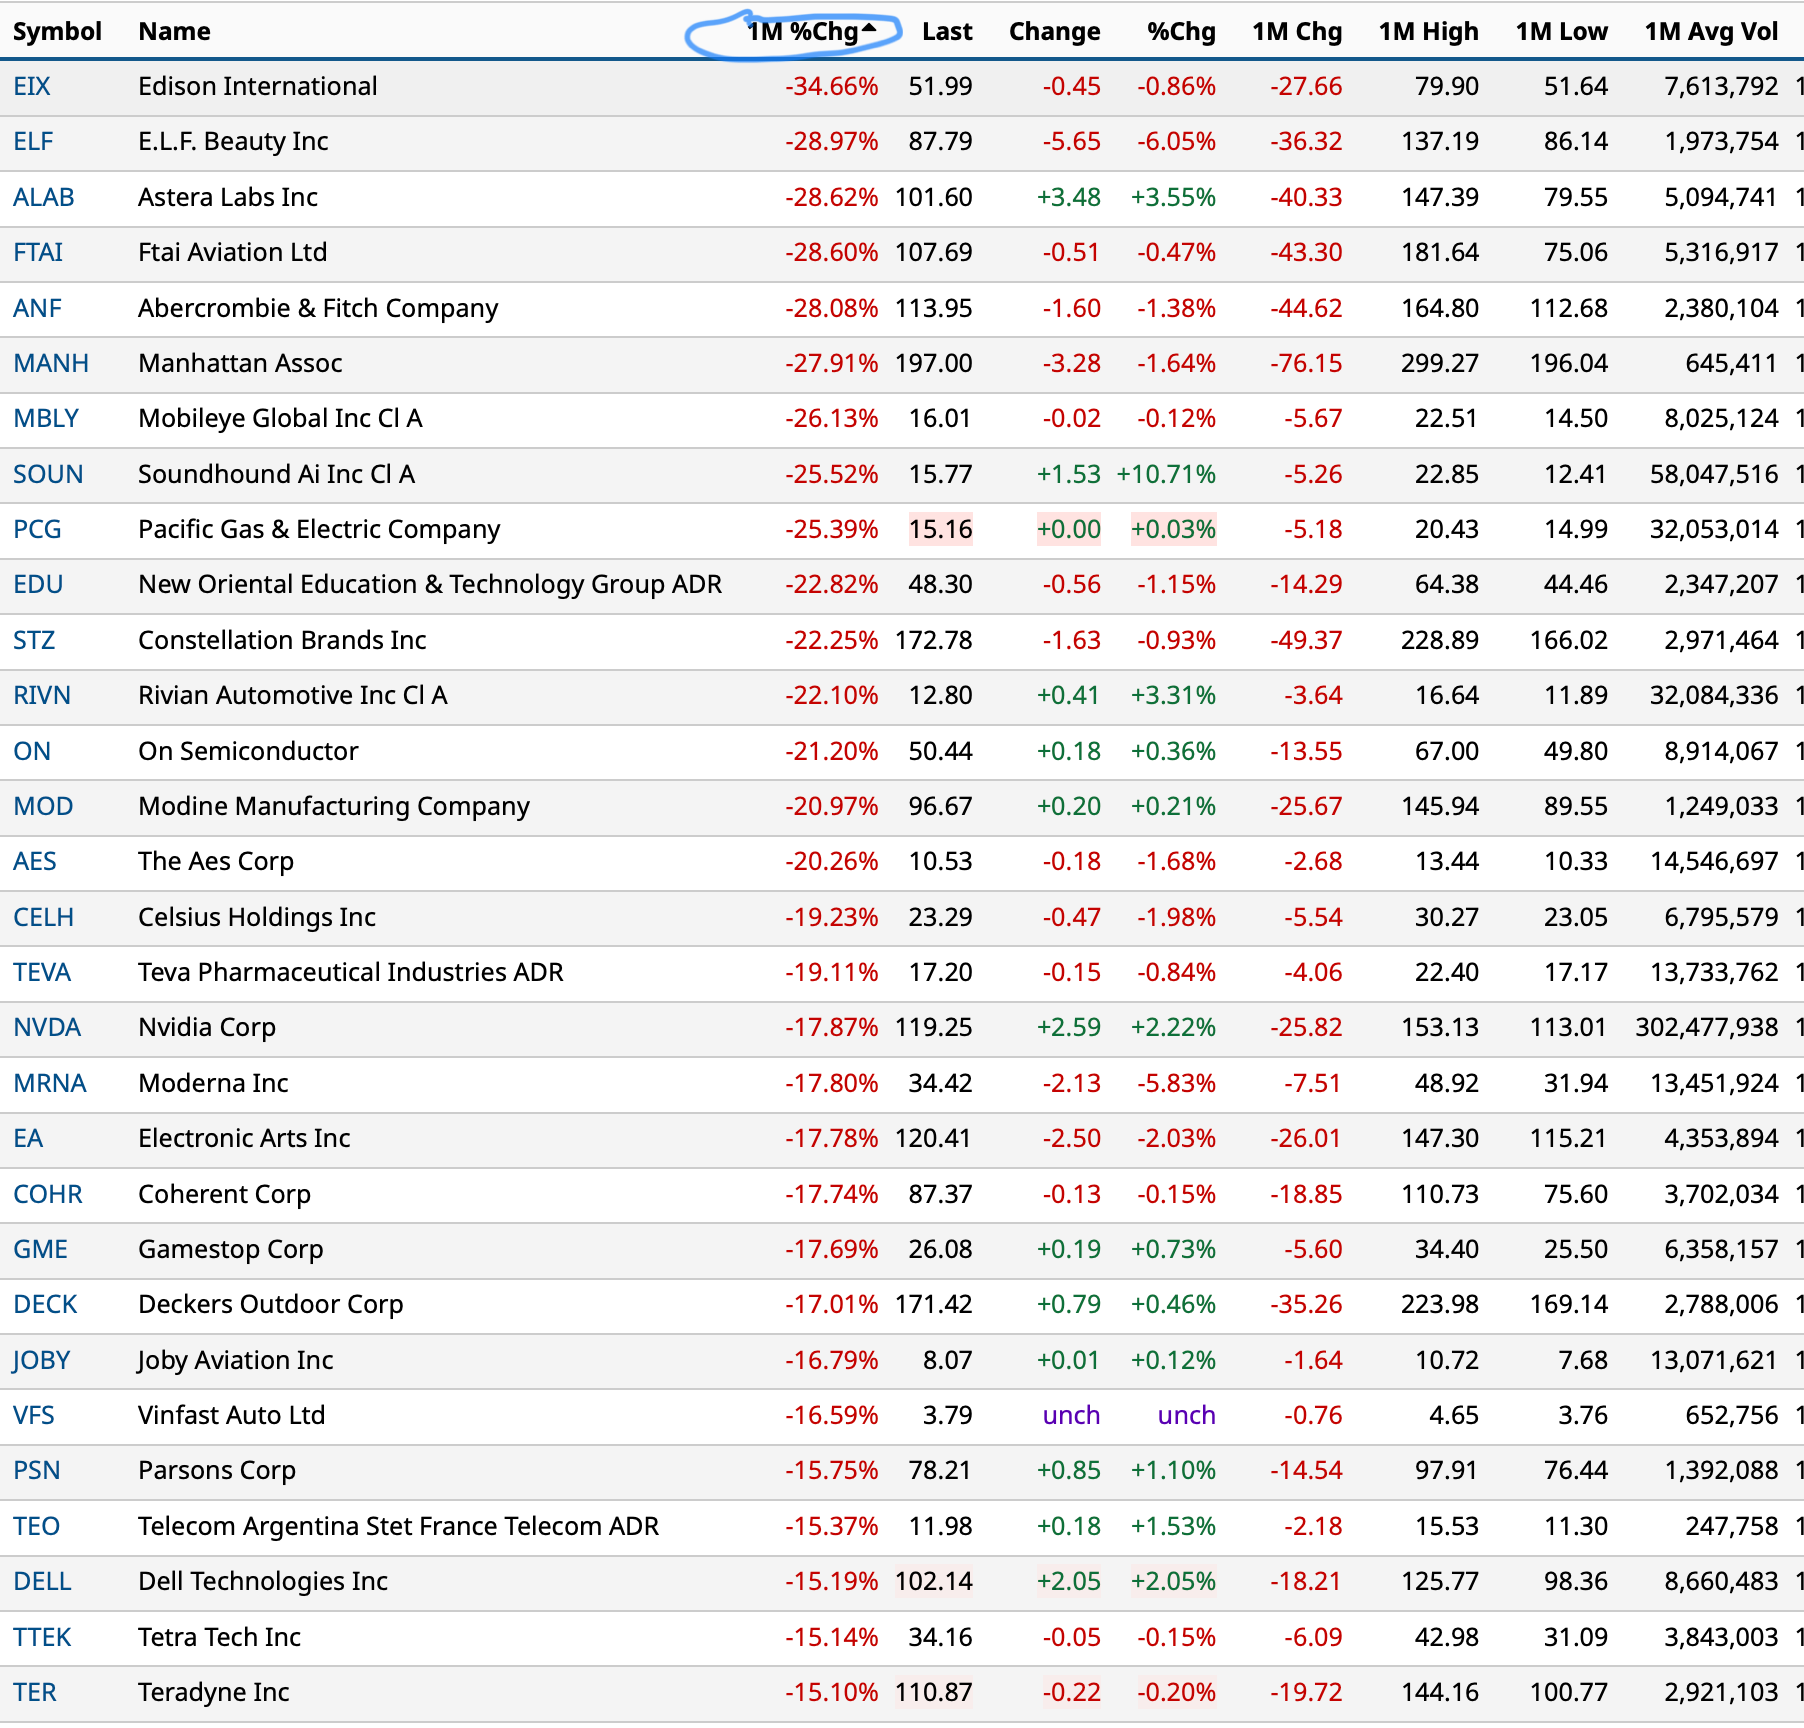1804x1728 pixels.
Task: Click the MRNA symbol link
Action: pyautogui.click(x=50, y=1084)
